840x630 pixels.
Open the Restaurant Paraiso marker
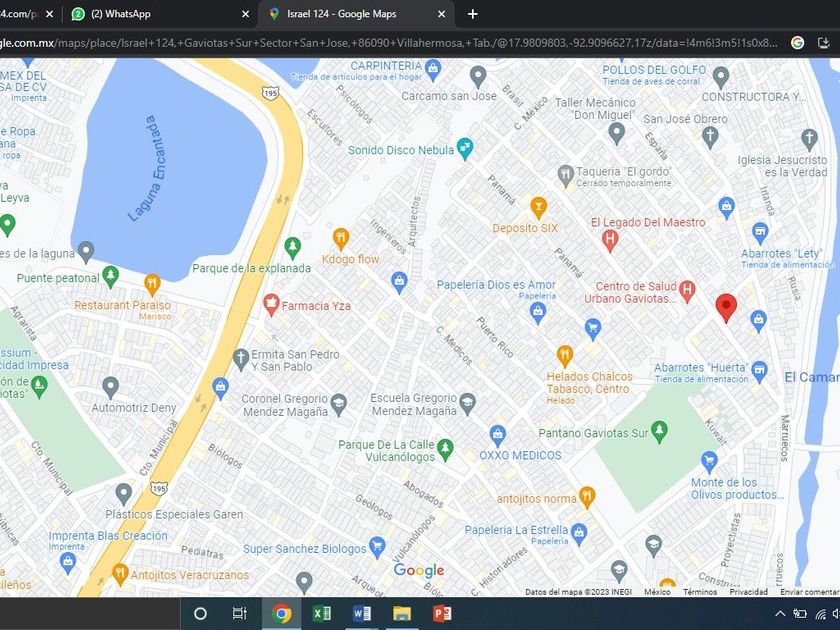click(x=153, y=284)
